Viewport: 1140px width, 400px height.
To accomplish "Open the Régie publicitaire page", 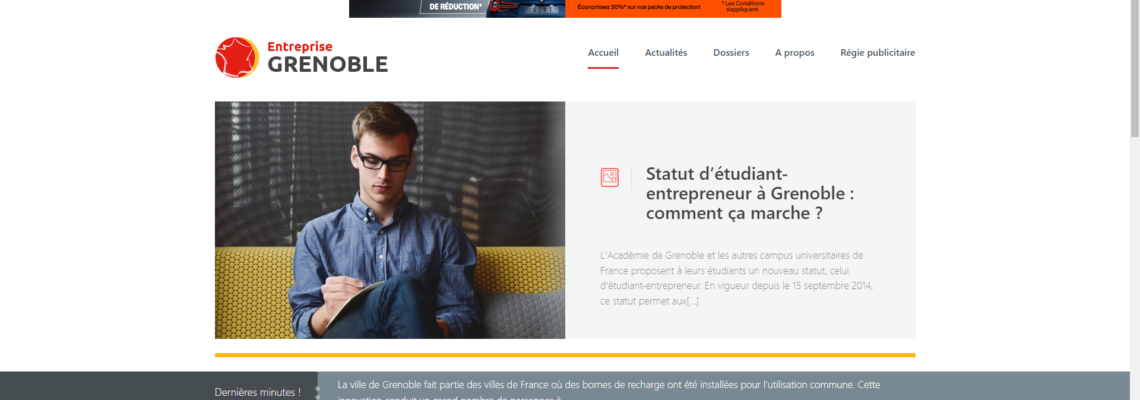I will pyautogui.click(x=878, y=52).
